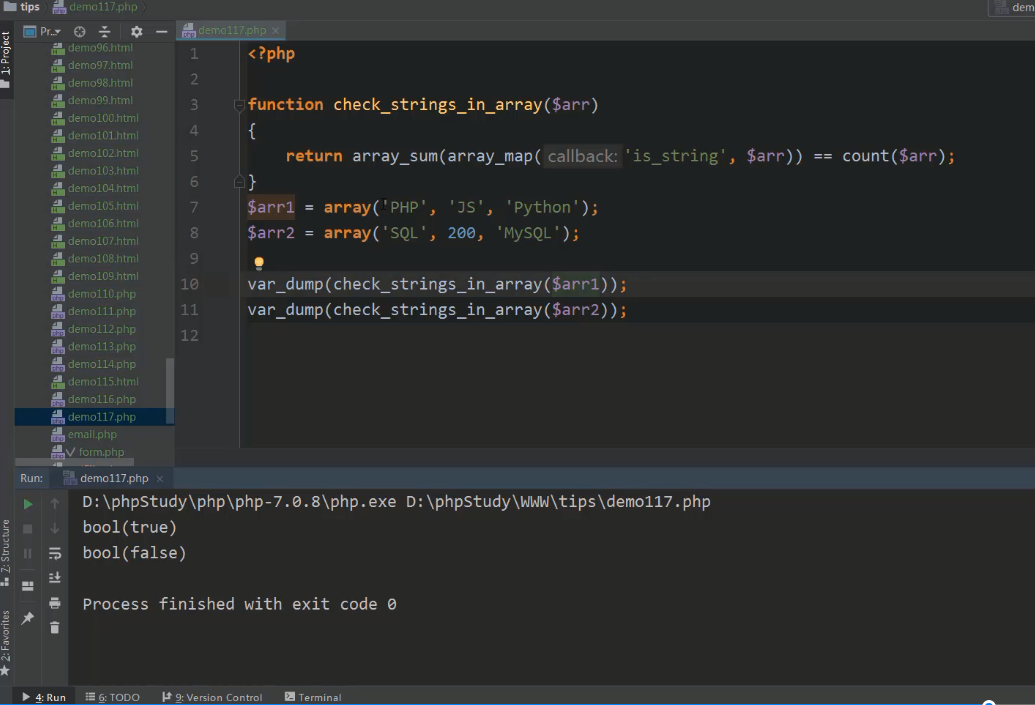Collapse all in Project panel
This screenshot has height=705, width=1035.
click(105, 32)
